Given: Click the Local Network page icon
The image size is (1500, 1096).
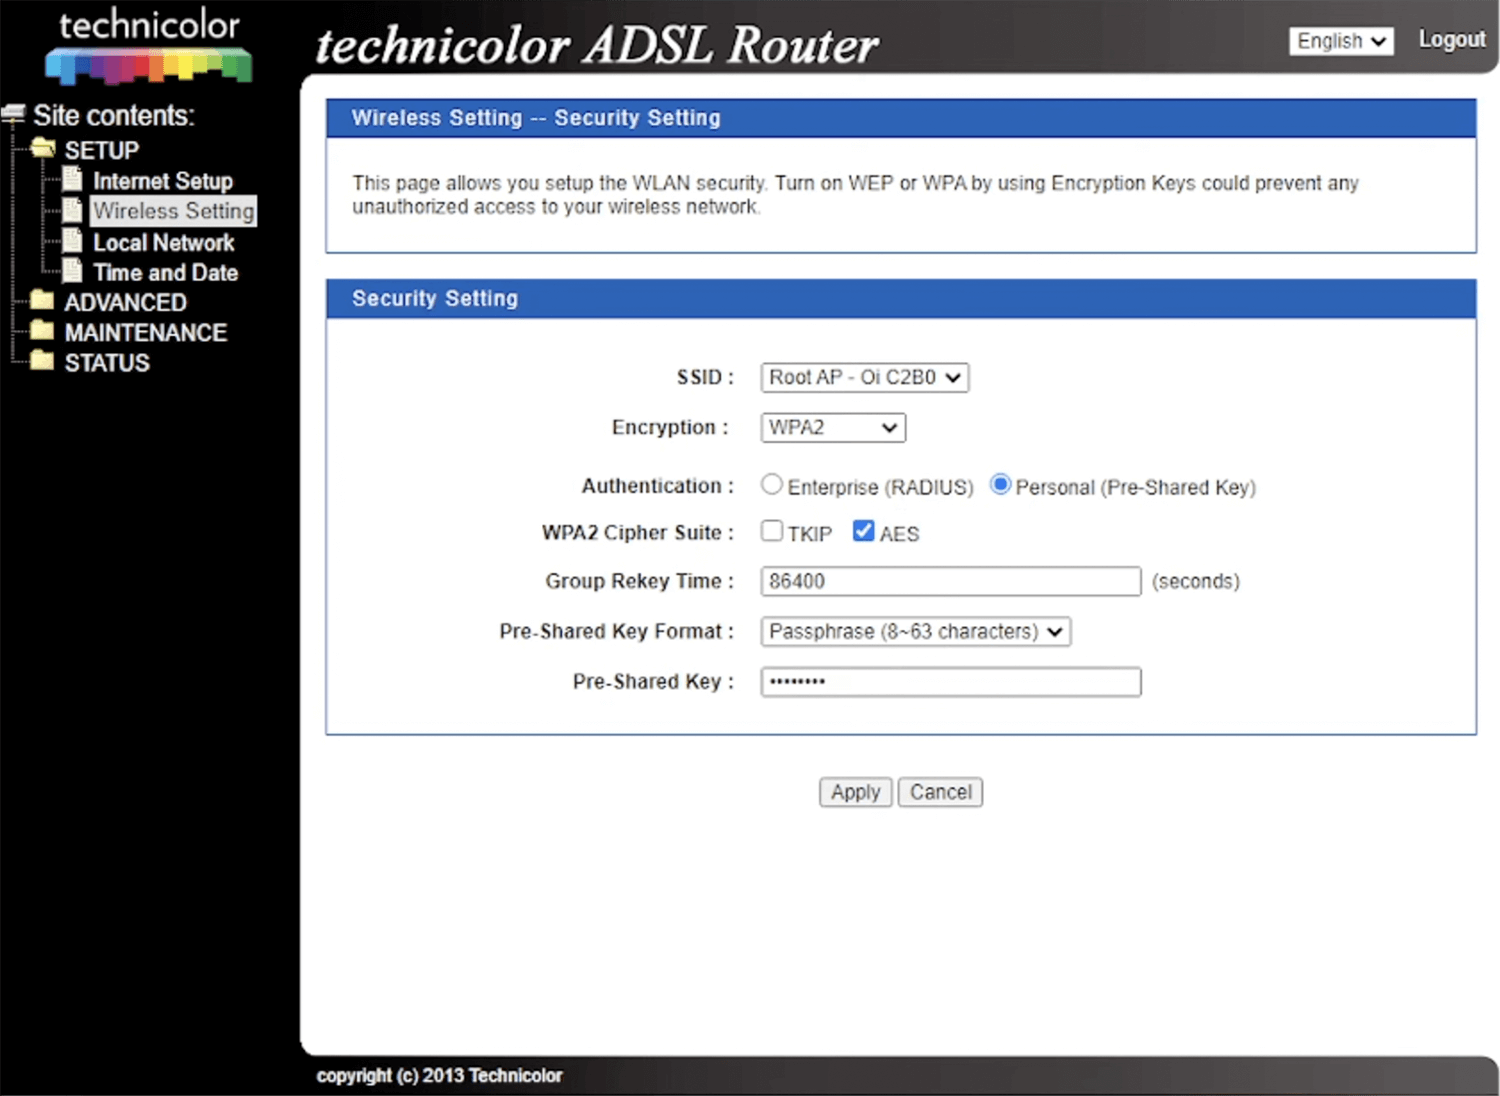Looking at the screenshot, I should click(73, 241).
